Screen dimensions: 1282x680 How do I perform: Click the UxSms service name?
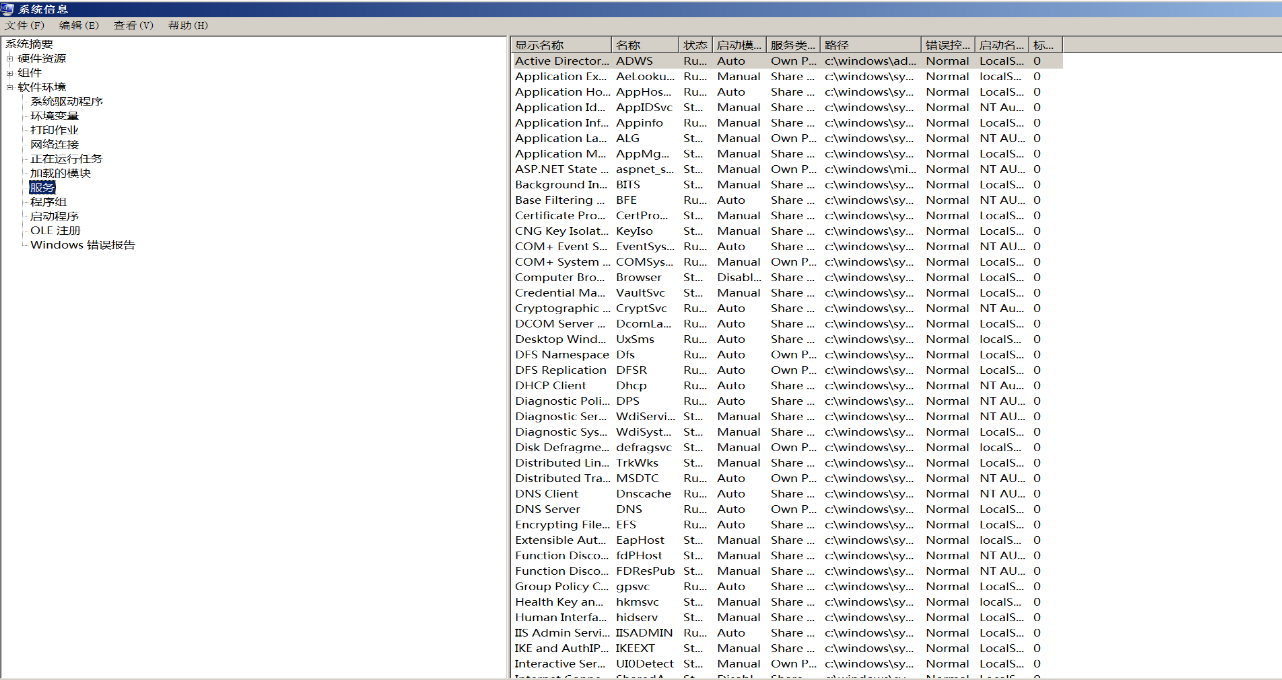(x=635, y=339)
